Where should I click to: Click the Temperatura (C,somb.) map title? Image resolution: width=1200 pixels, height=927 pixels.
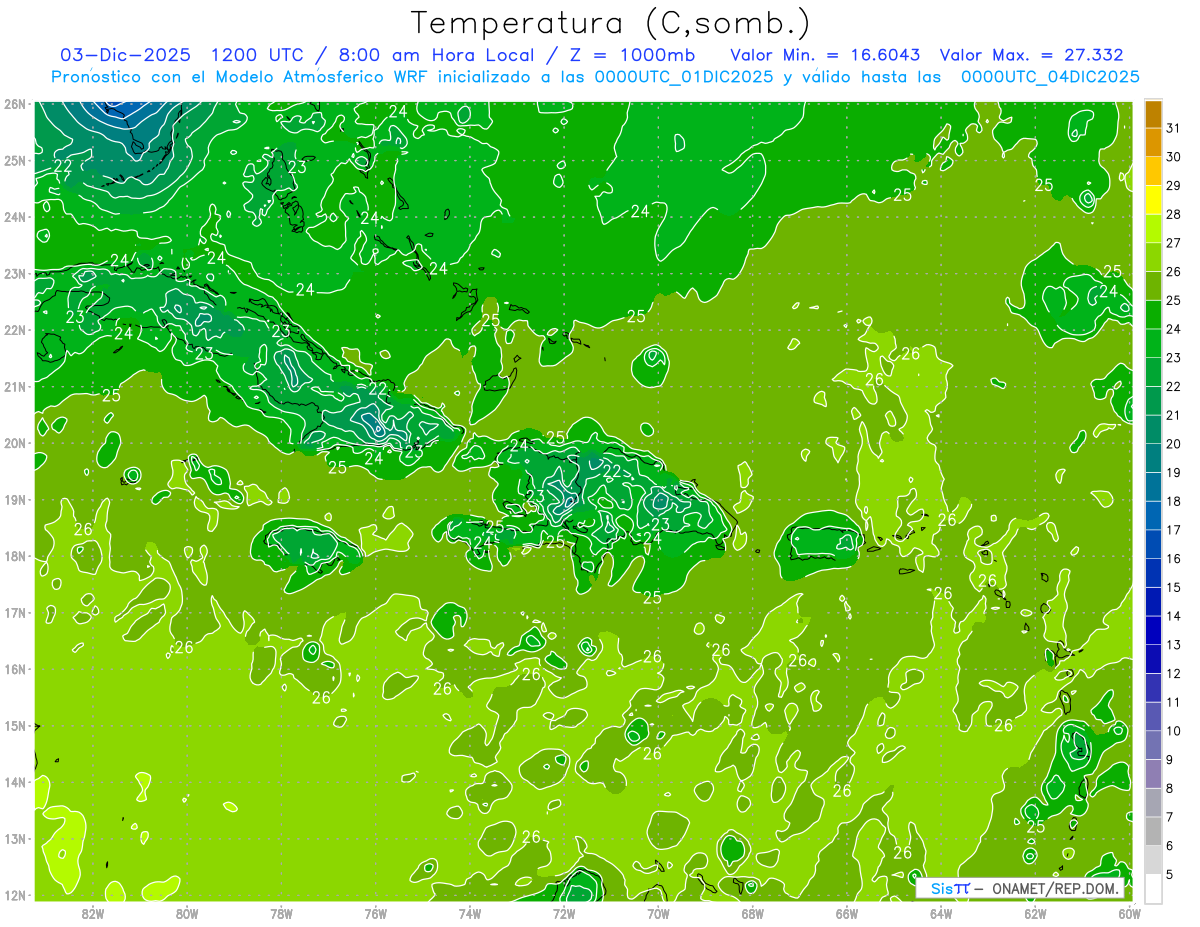[x=609, y=22]
